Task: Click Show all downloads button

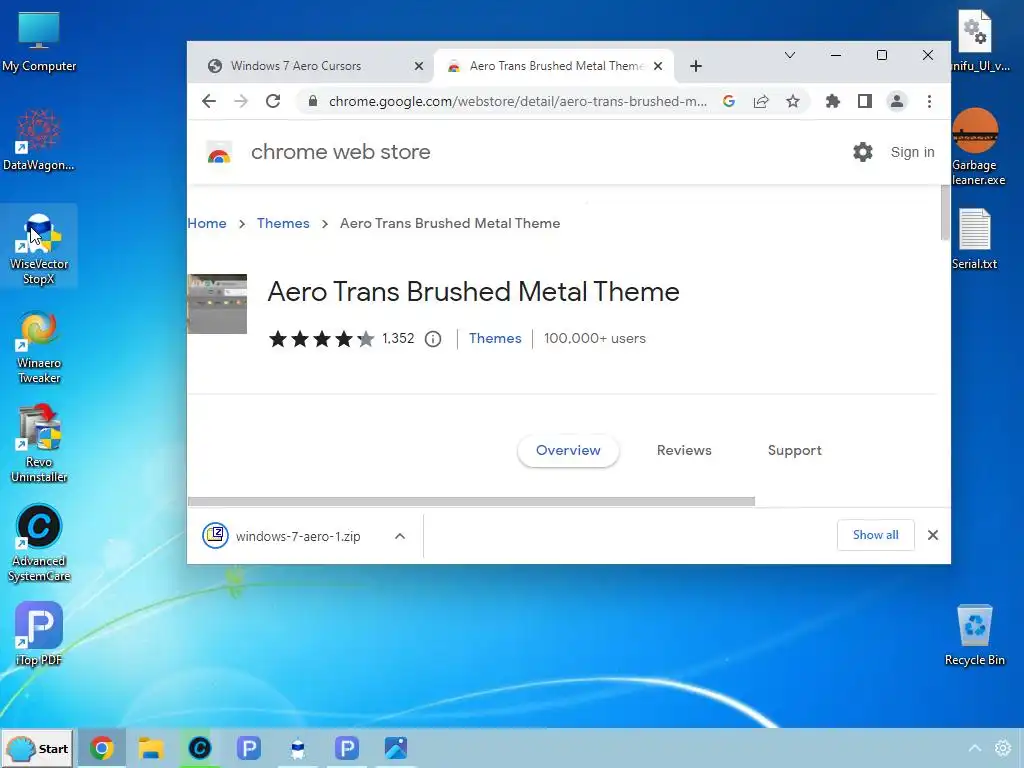Action: [x=875, y=535]
